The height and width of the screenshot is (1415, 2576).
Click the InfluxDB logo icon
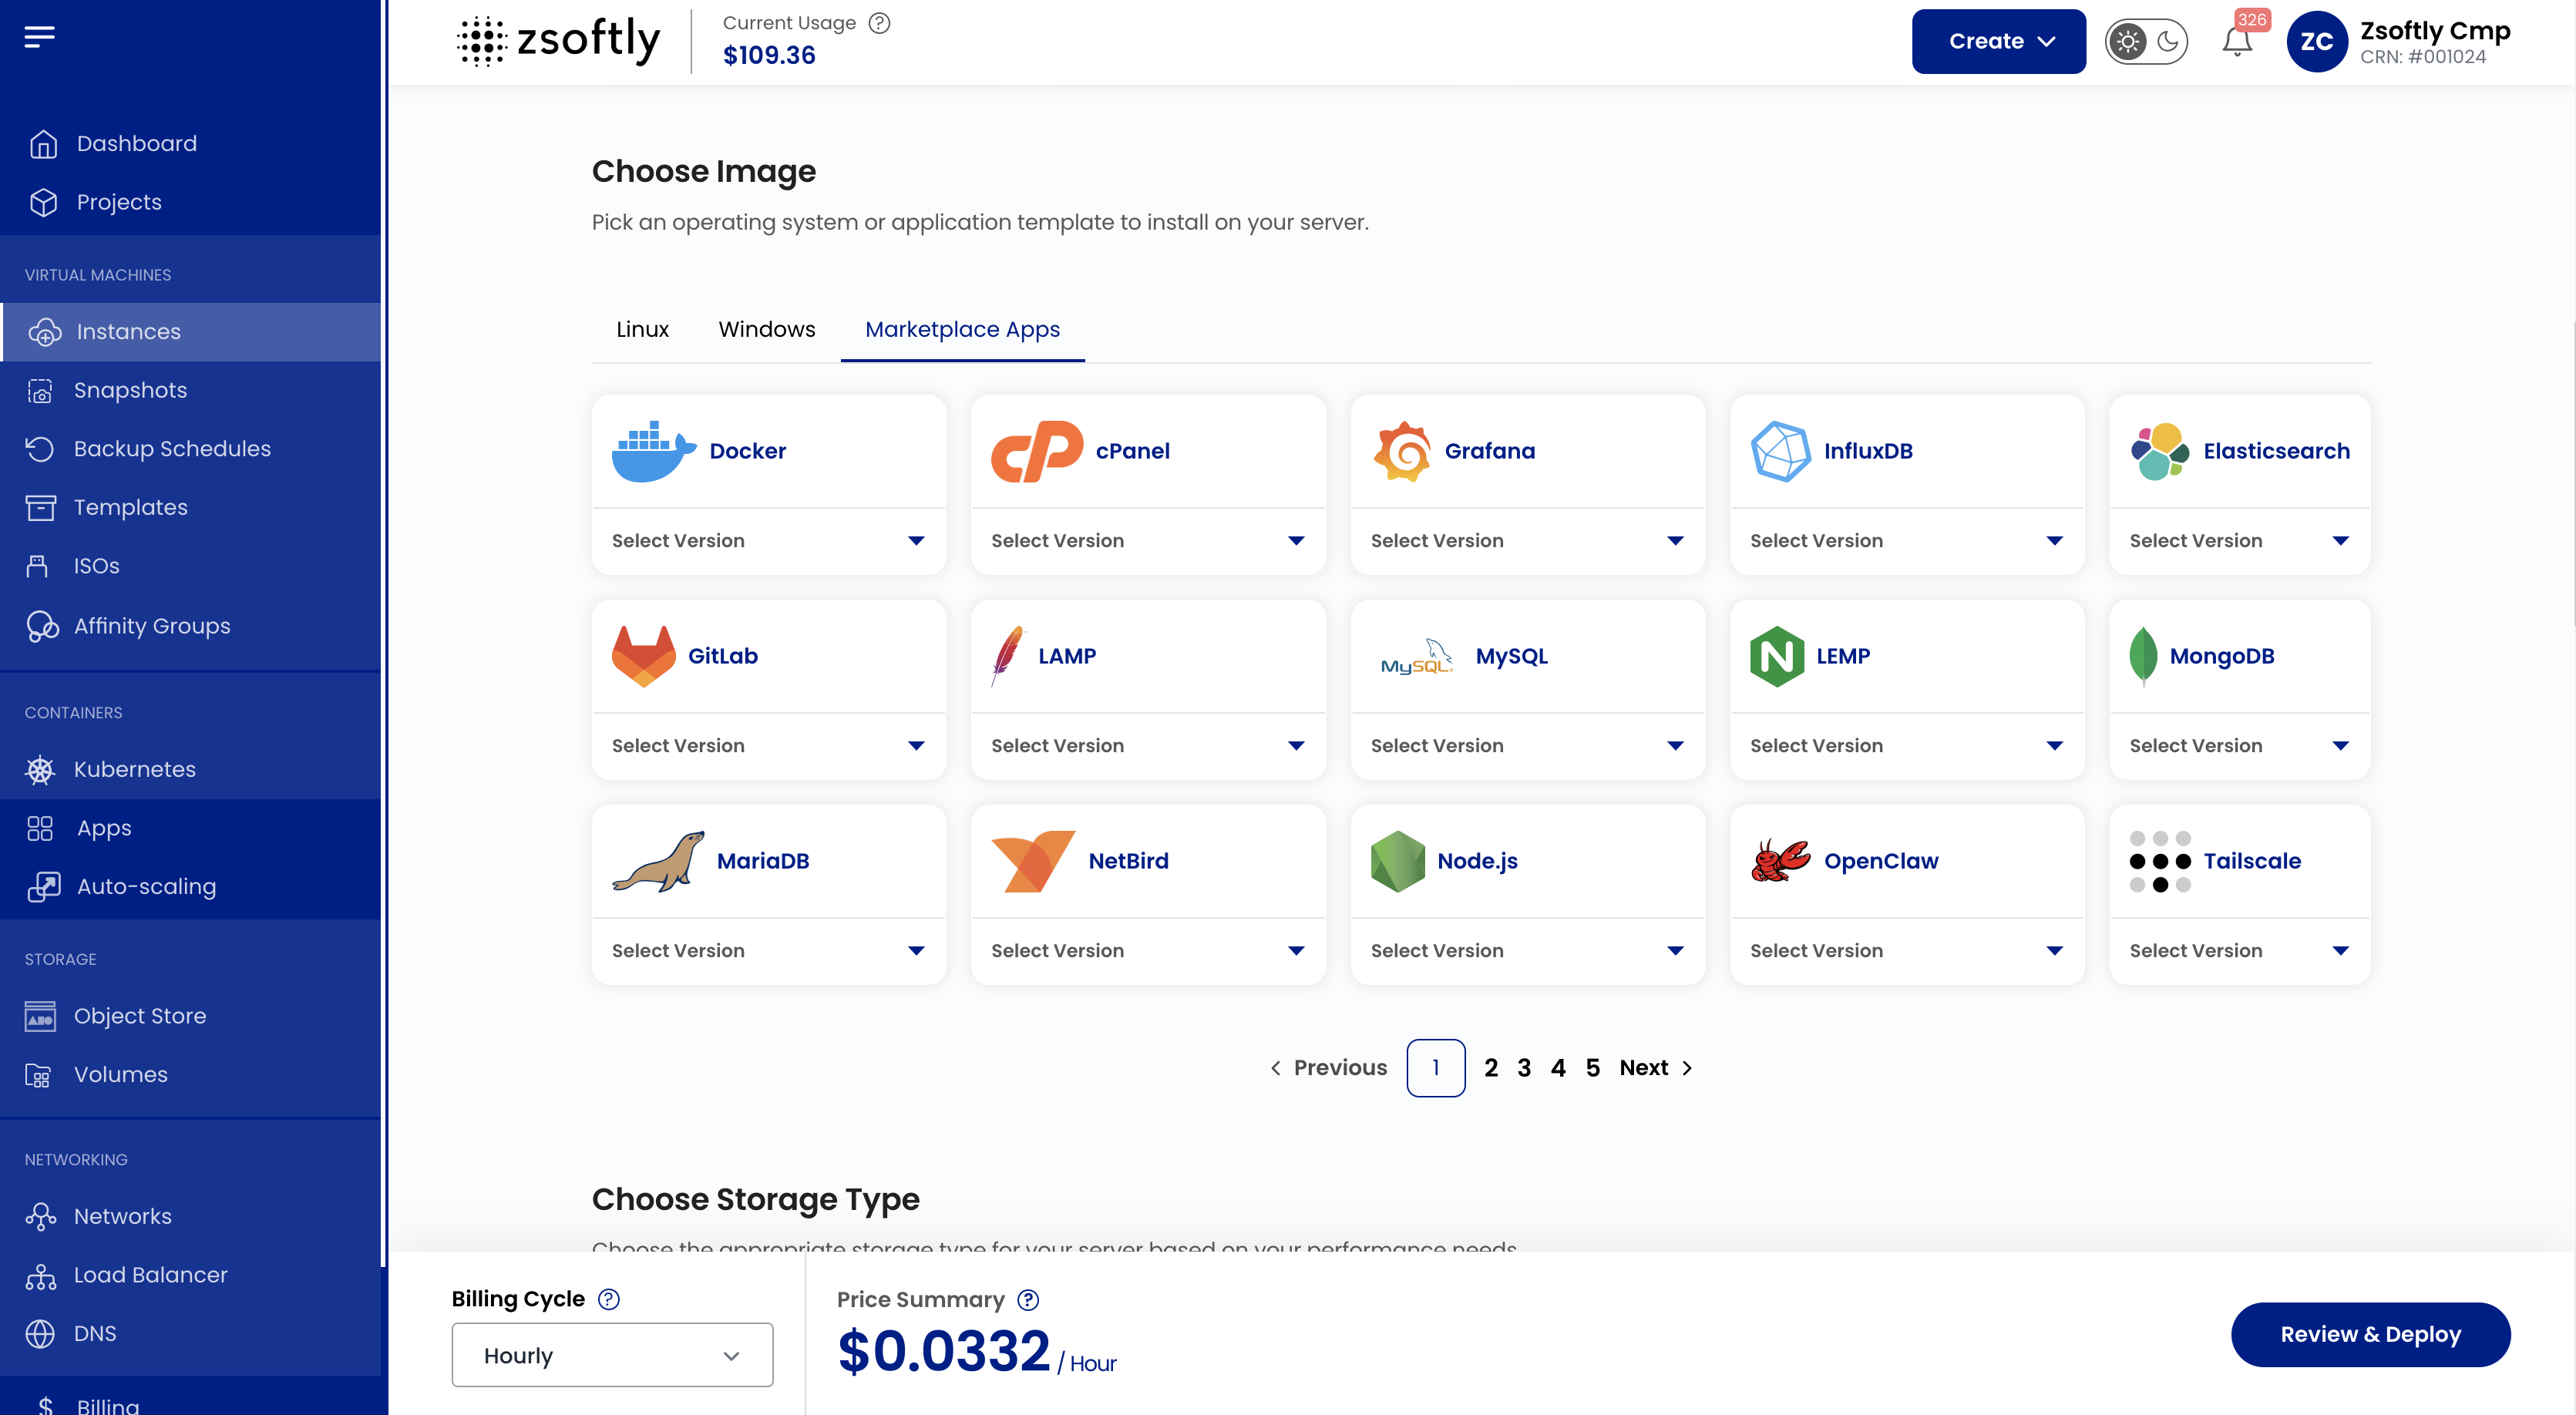[1780, 451]
